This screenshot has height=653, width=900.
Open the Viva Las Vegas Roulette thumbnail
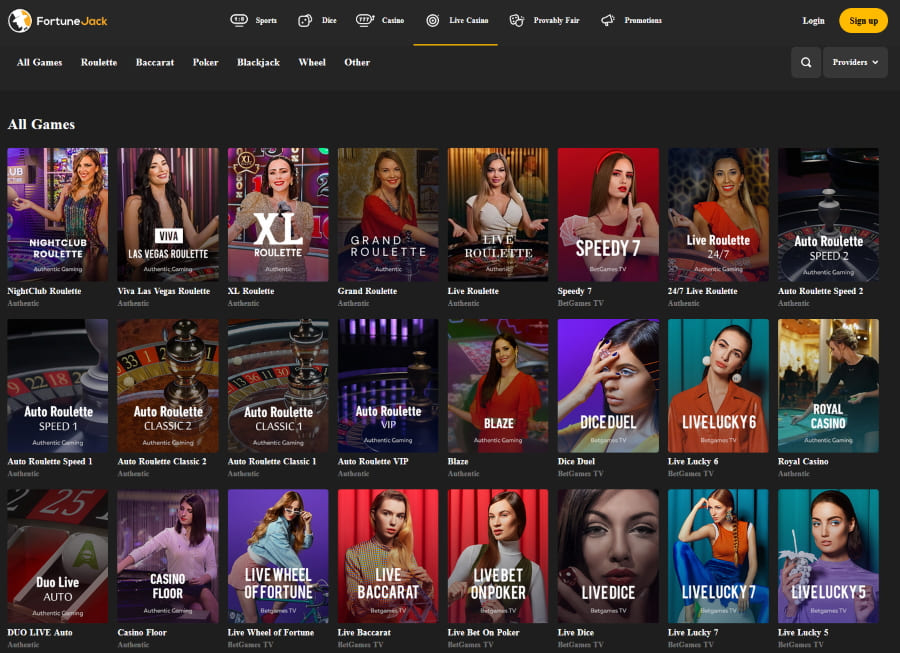coord(168,215)
